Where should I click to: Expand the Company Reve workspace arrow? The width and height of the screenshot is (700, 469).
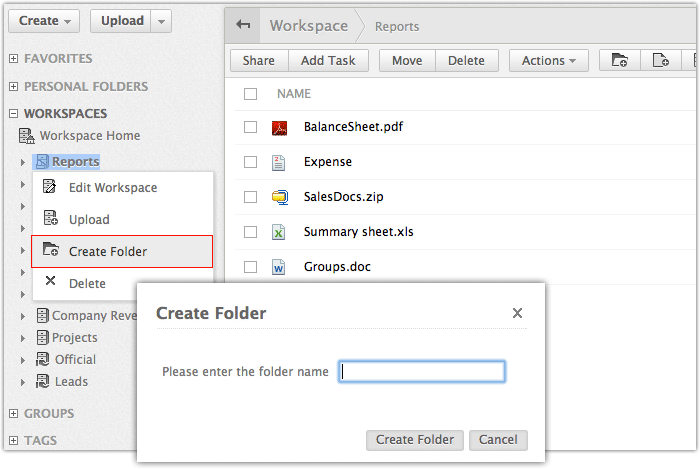click(23, 316)
